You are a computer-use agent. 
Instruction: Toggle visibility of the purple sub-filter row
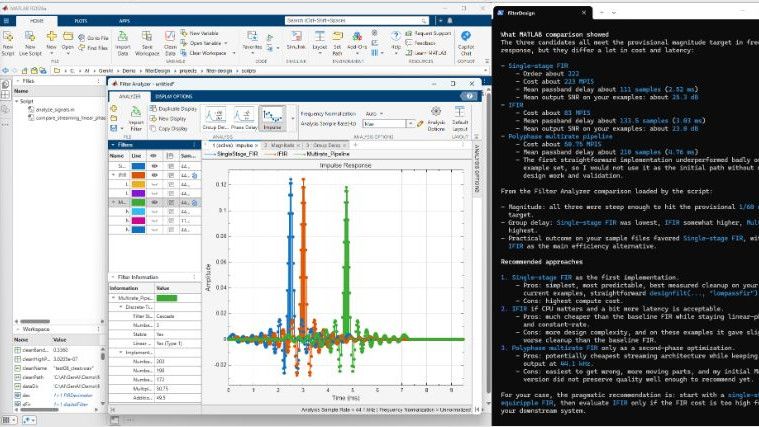click(154, 193)
